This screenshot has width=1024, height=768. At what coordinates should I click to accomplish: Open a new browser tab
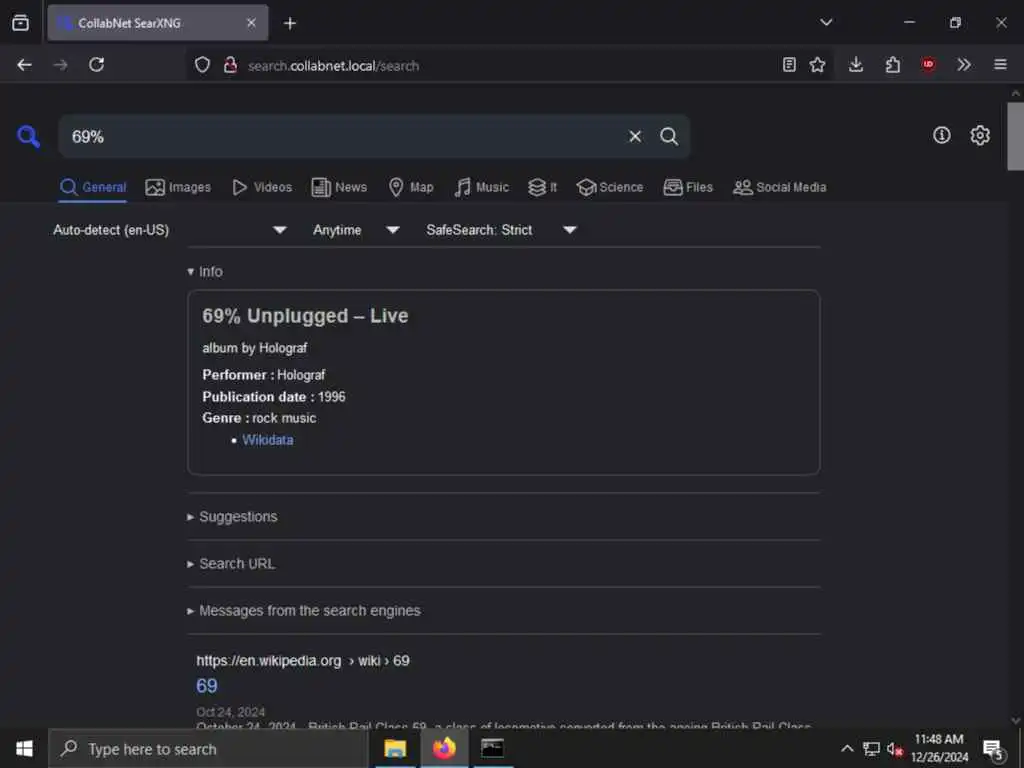coord(290,24)
